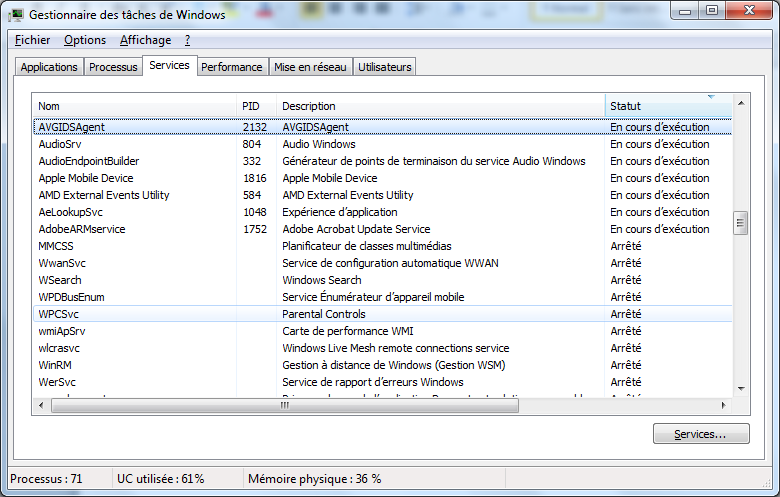Switch to the Mise en réseau tab
Screen dimensions: 780x497
point(310,67)
